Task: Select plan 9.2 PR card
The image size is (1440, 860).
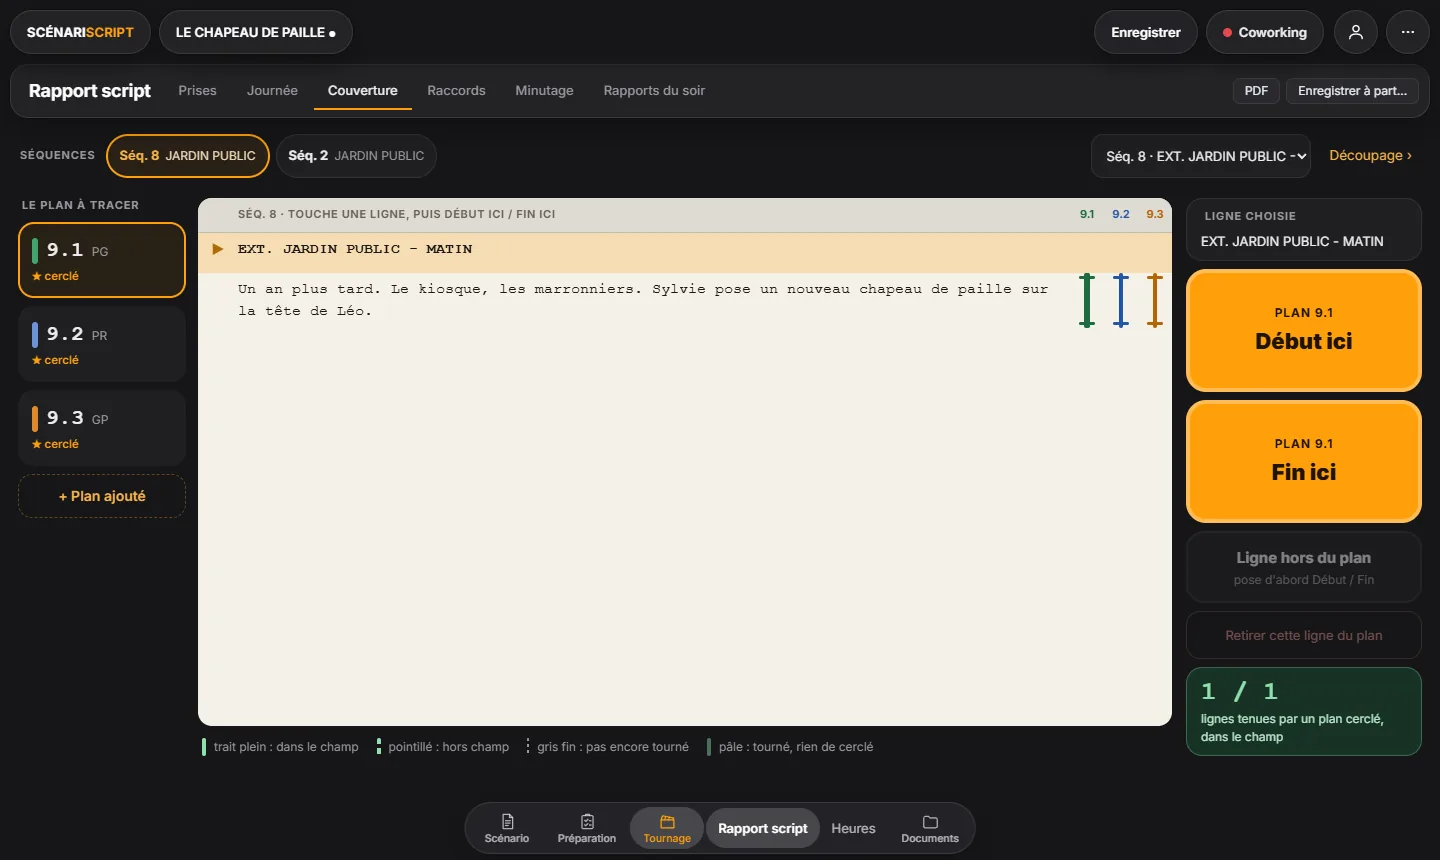Action: (x=102, y=344)
